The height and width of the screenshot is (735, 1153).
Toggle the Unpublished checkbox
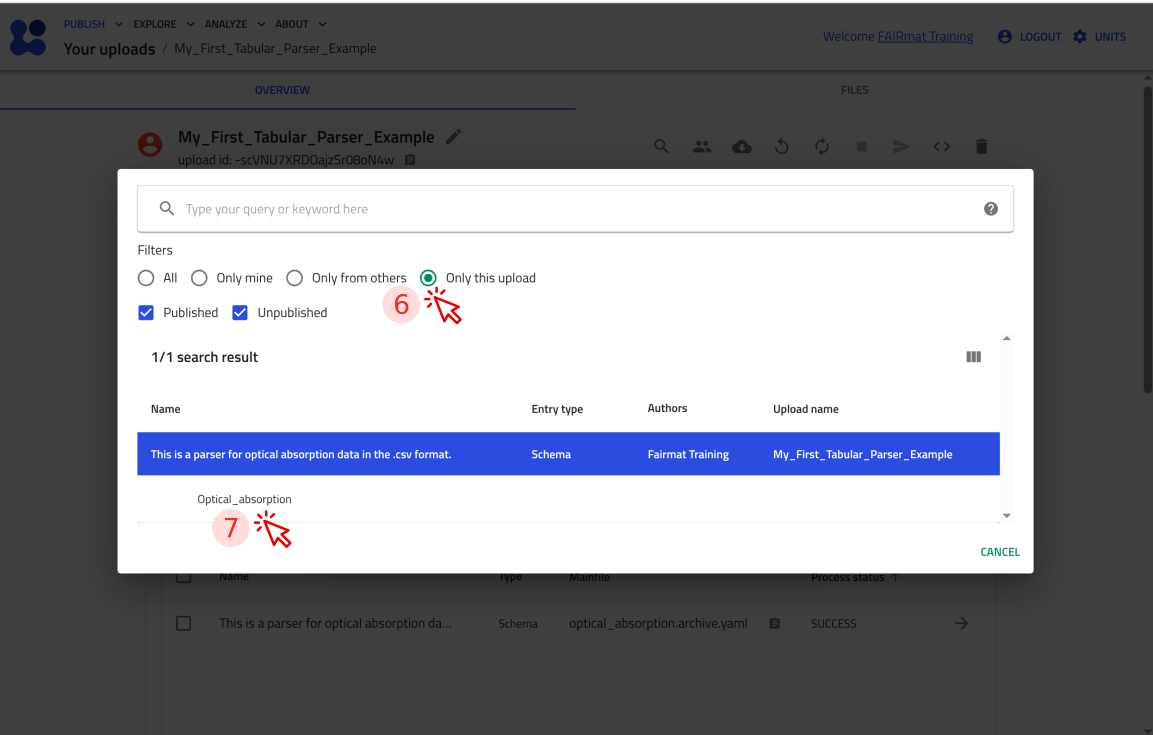240,313
